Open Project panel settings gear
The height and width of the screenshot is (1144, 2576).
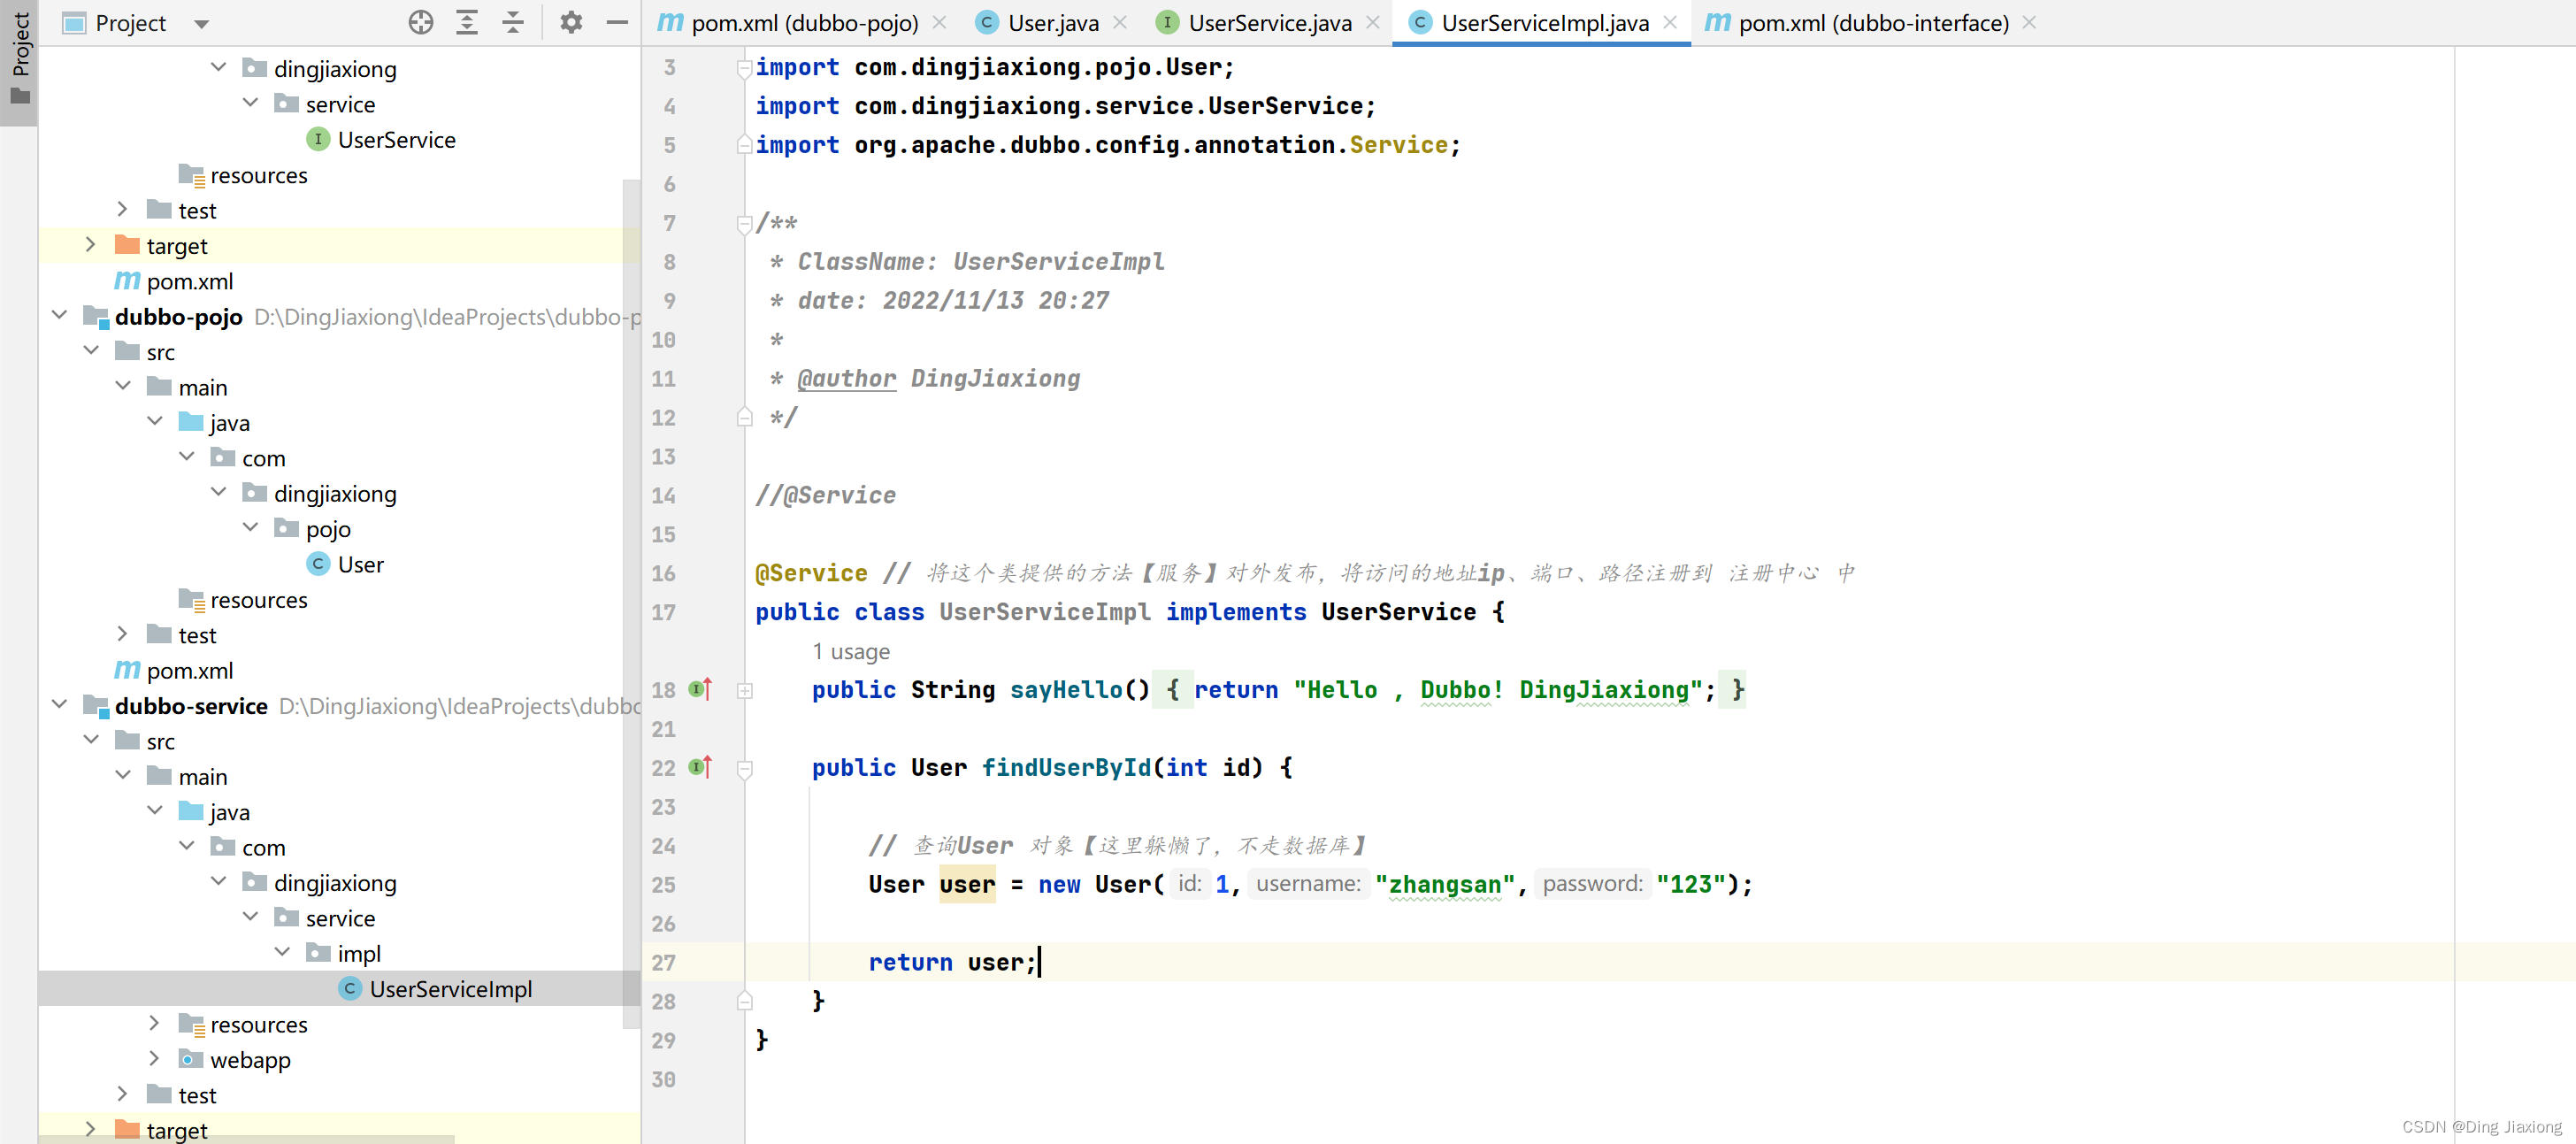click(x=571, y=22)
